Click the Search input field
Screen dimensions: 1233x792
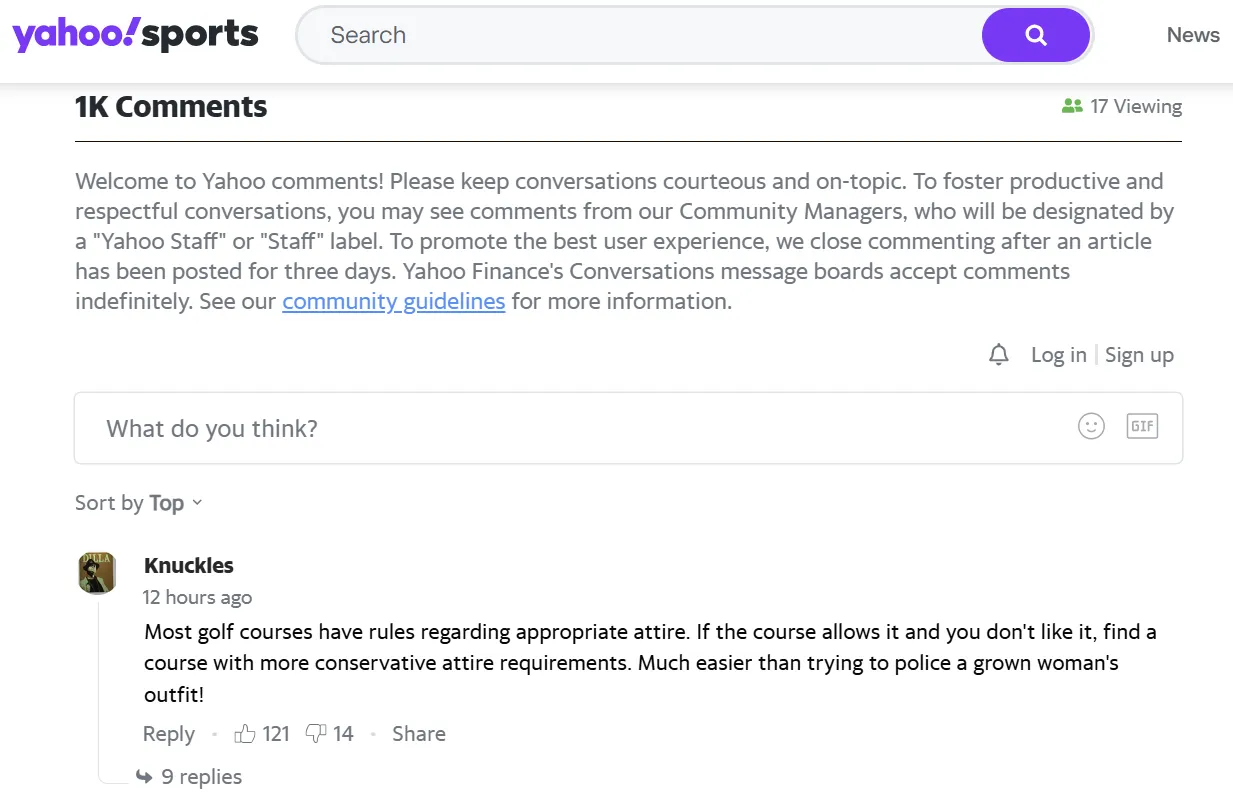coord(640,36)
